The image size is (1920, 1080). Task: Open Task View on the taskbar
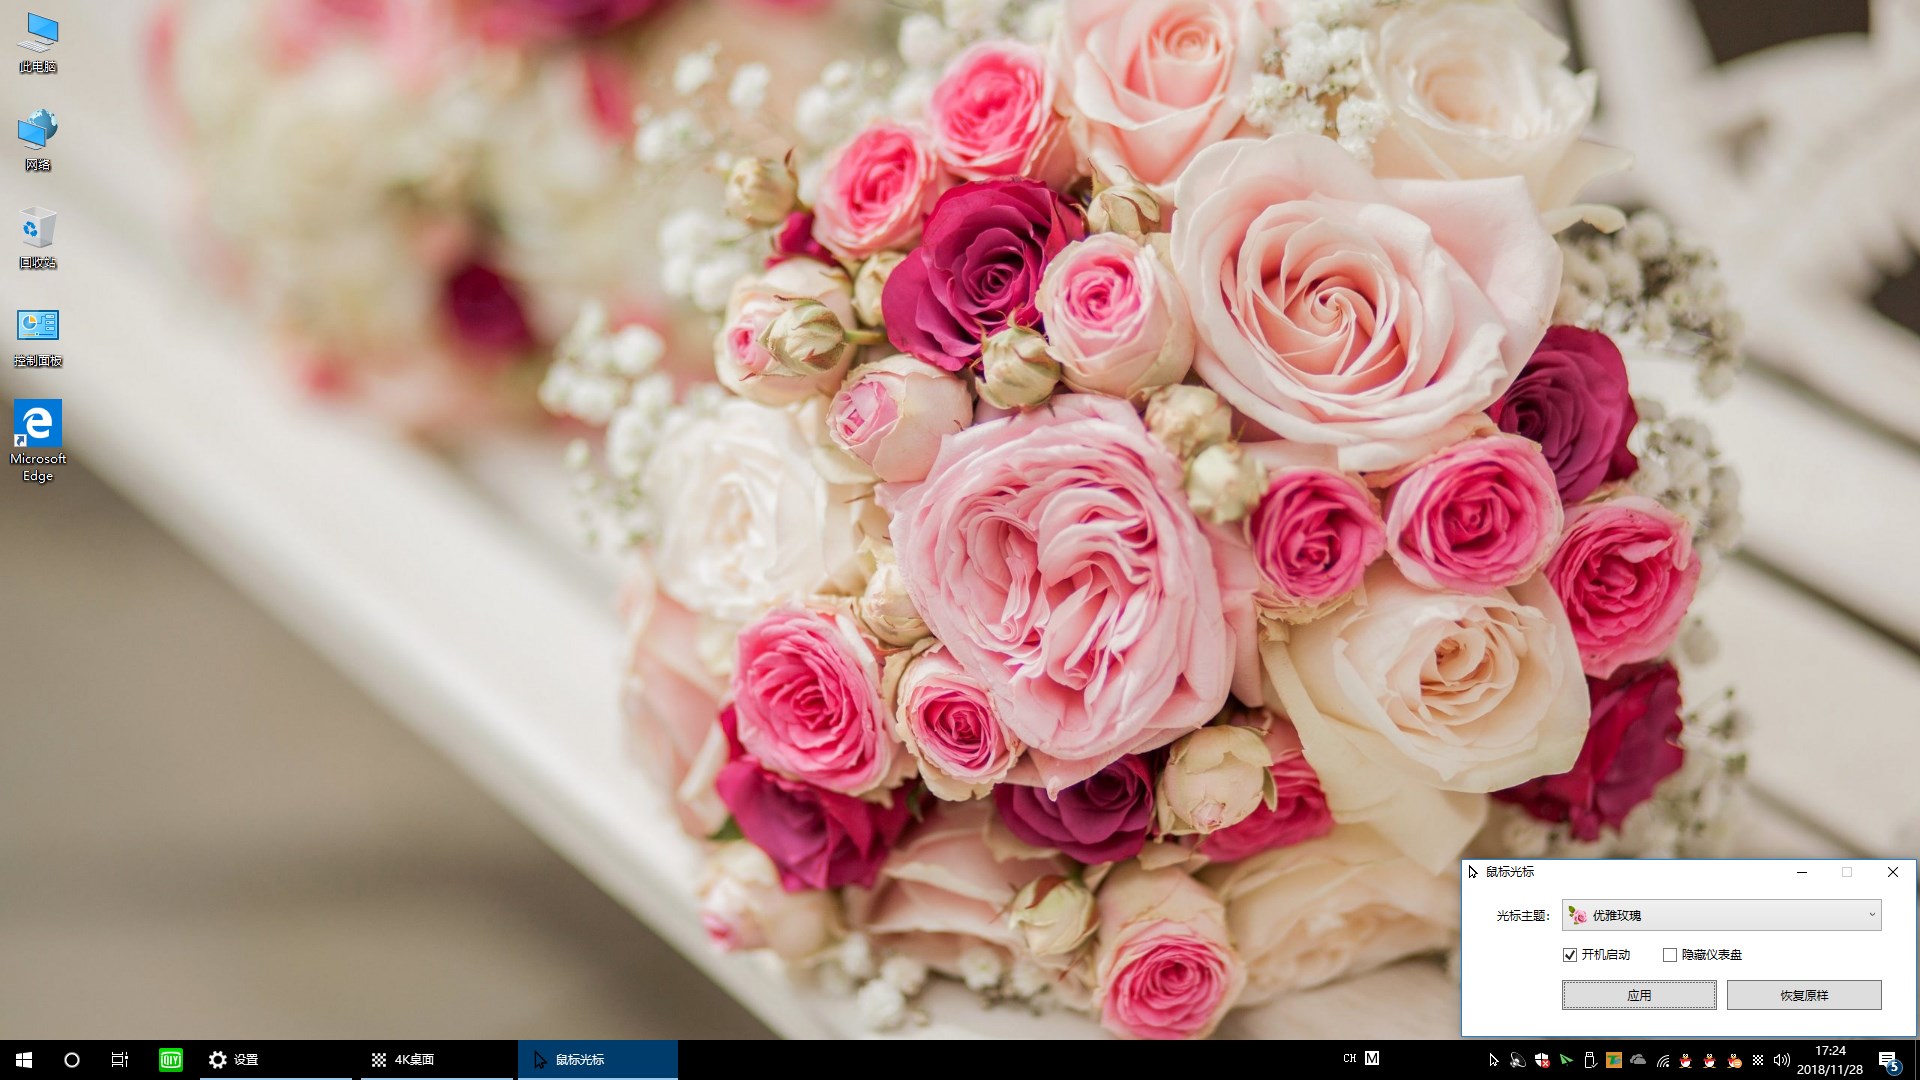pos(120,1059)
